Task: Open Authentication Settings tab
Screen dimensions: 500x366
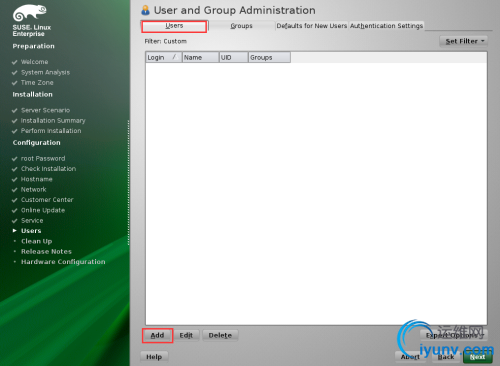Action: click(x=386, y=26)
